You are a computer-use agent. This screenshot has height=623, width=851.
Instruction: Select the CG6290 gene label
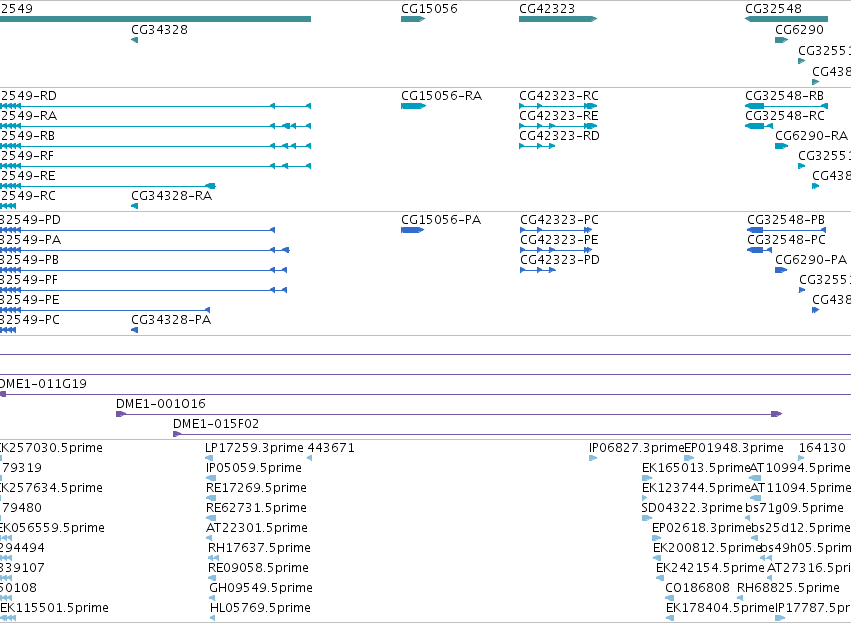[799, 30]
